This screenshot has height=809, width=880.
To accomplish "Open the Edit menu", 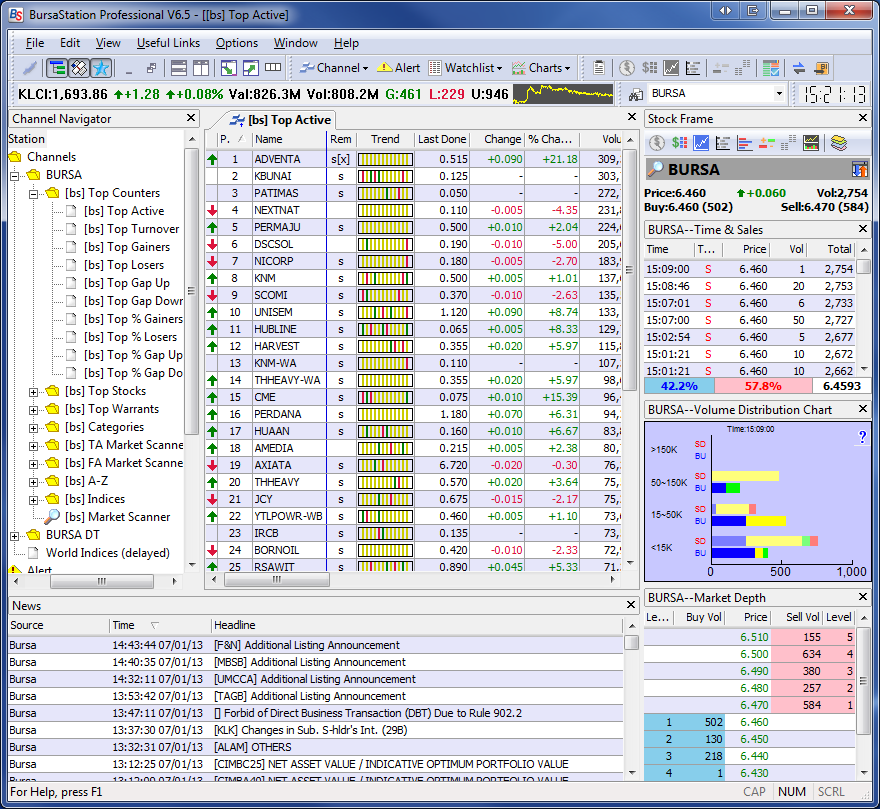I will coord(70,43).
